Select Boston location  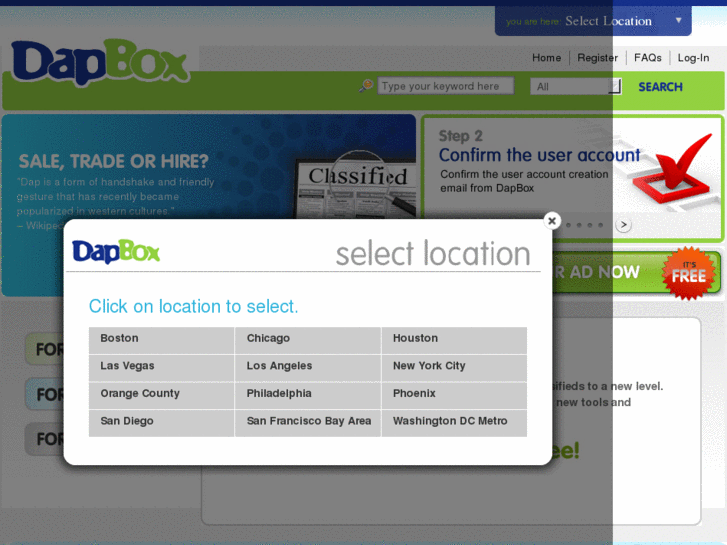pyautogui.click(x=161, y=340)
